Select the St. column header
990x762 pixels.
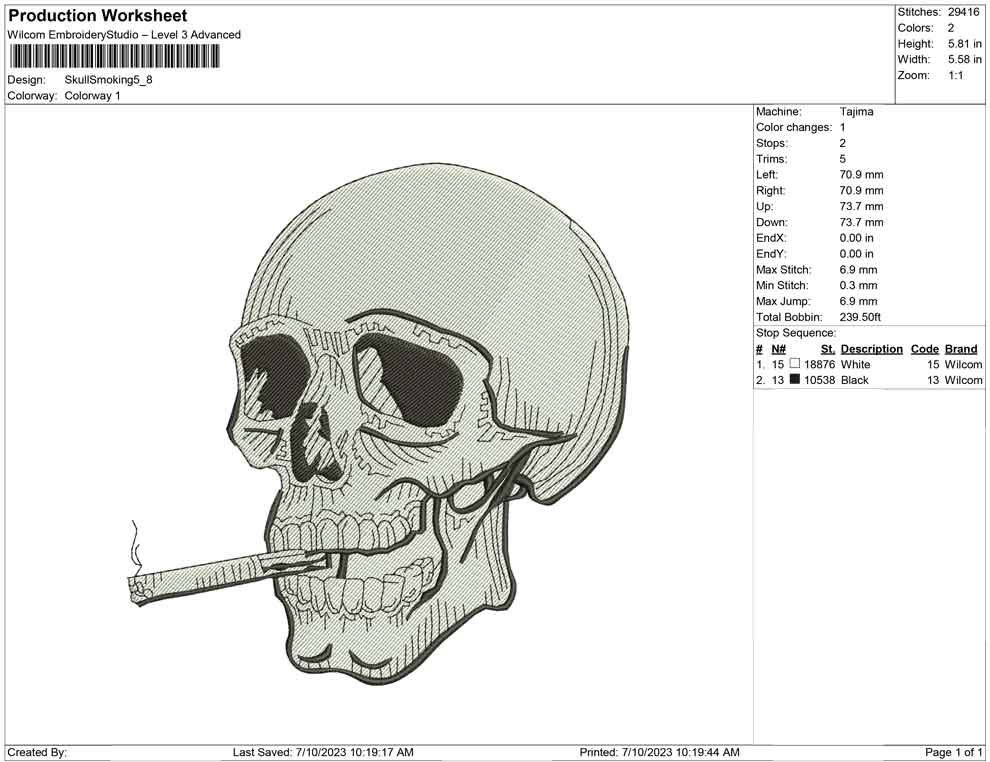coord(826,348)
